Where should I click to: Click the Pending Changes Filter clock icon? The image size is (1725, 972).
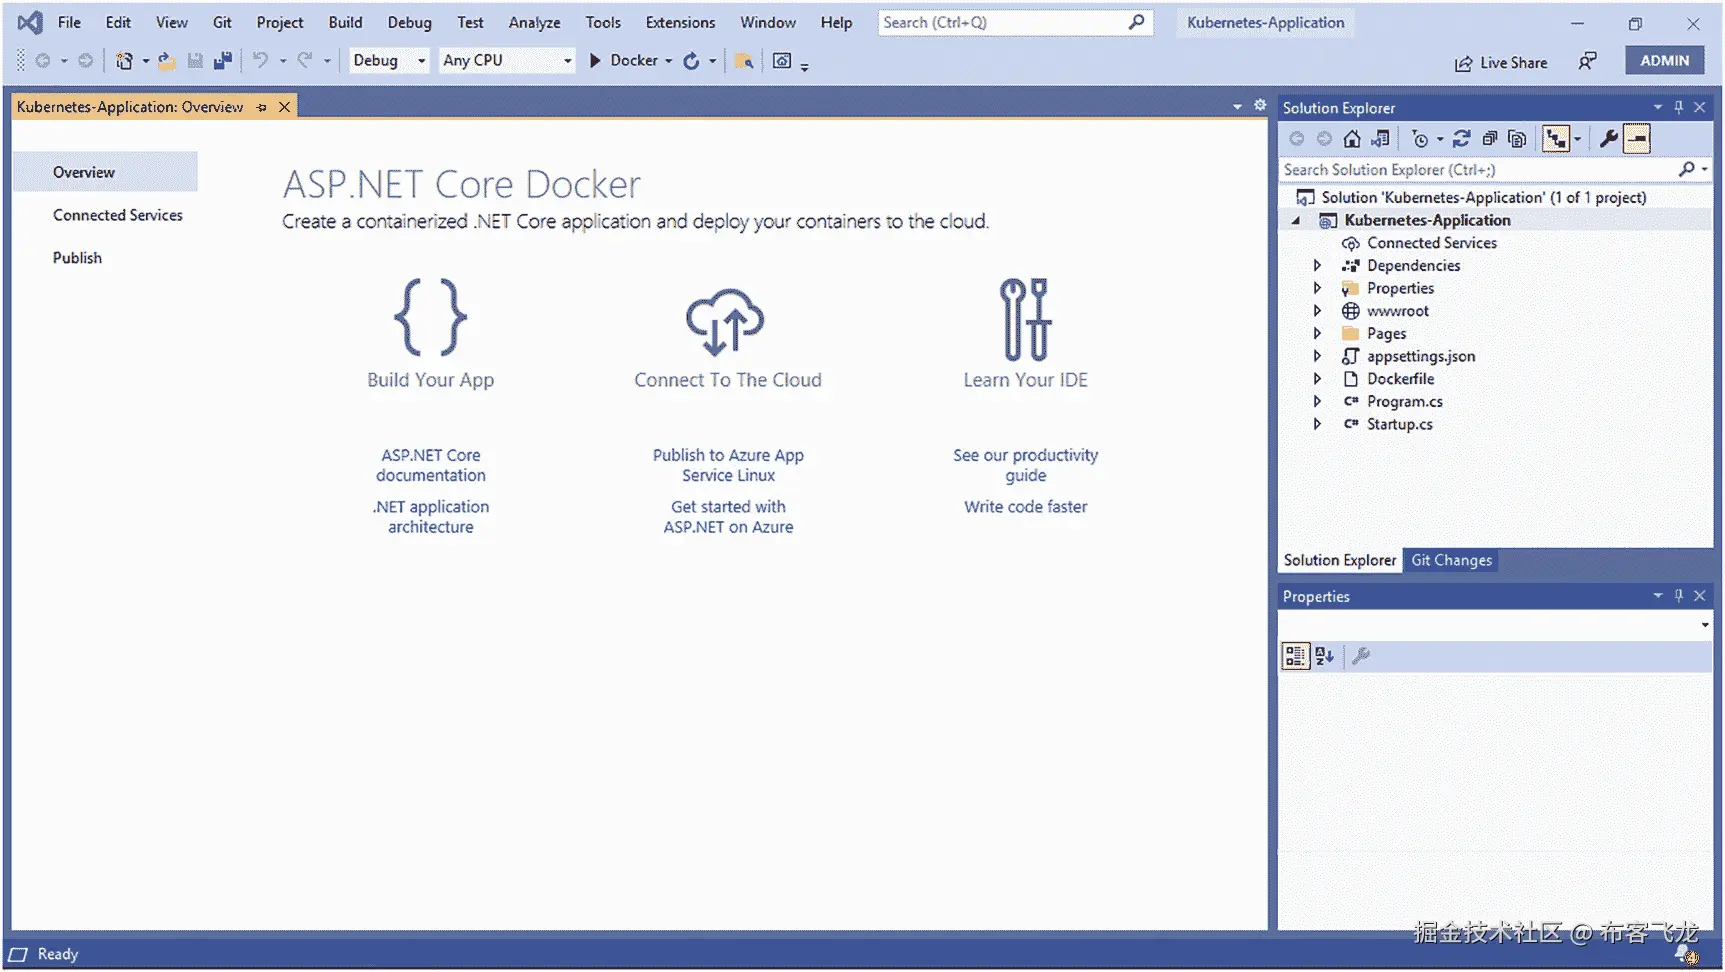click(1420, 139)
